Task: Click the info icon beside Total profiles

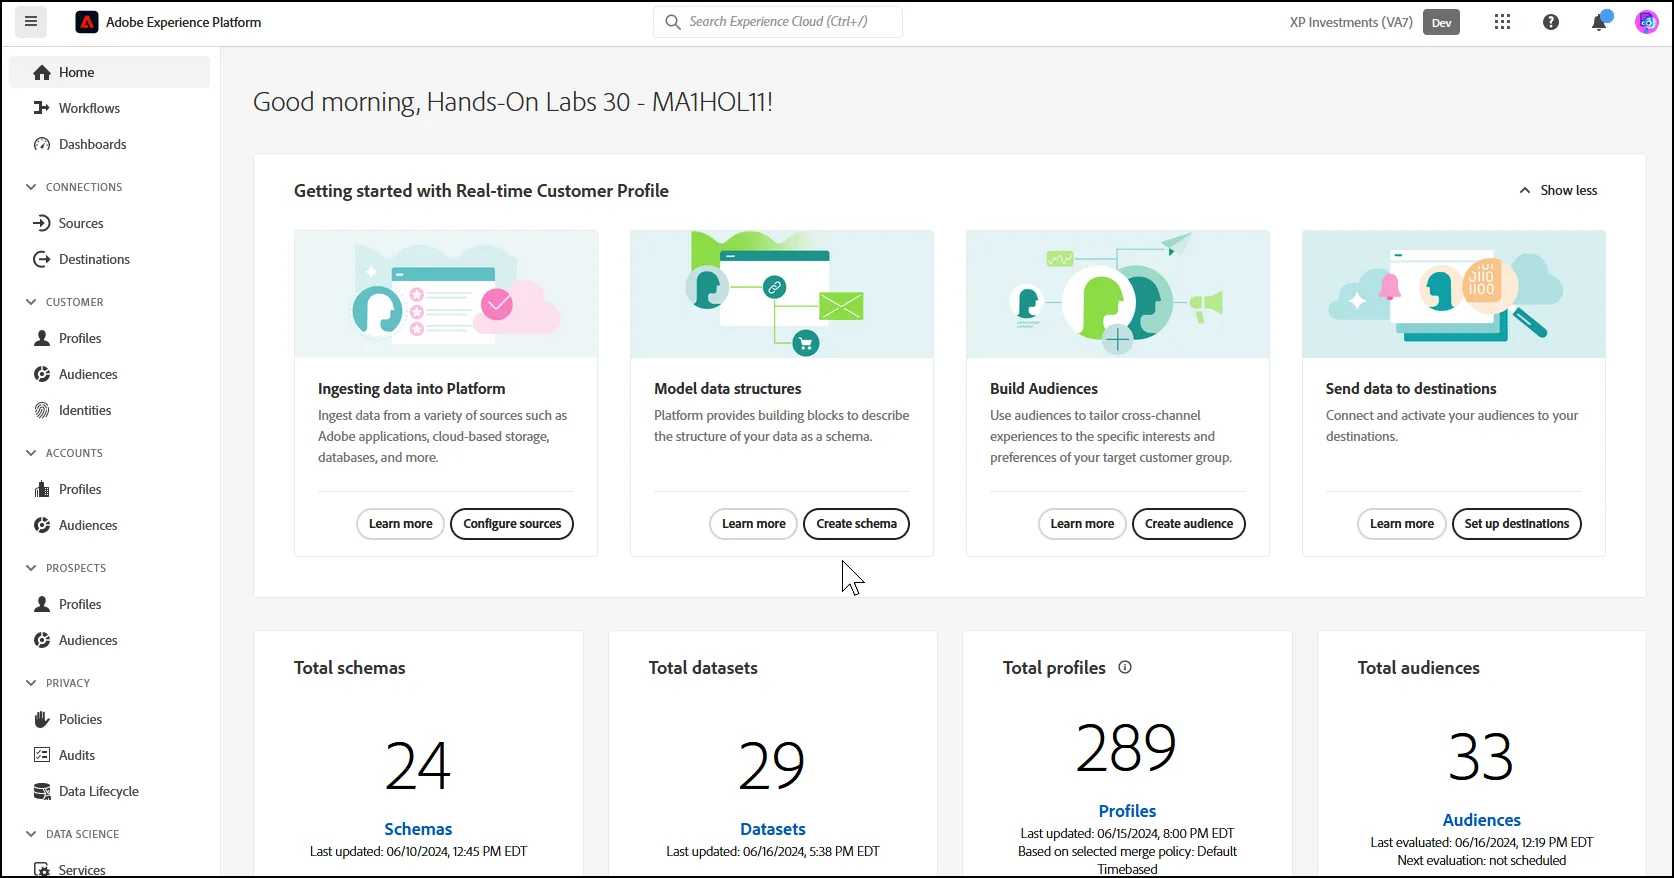Action: coord(1125,667)
